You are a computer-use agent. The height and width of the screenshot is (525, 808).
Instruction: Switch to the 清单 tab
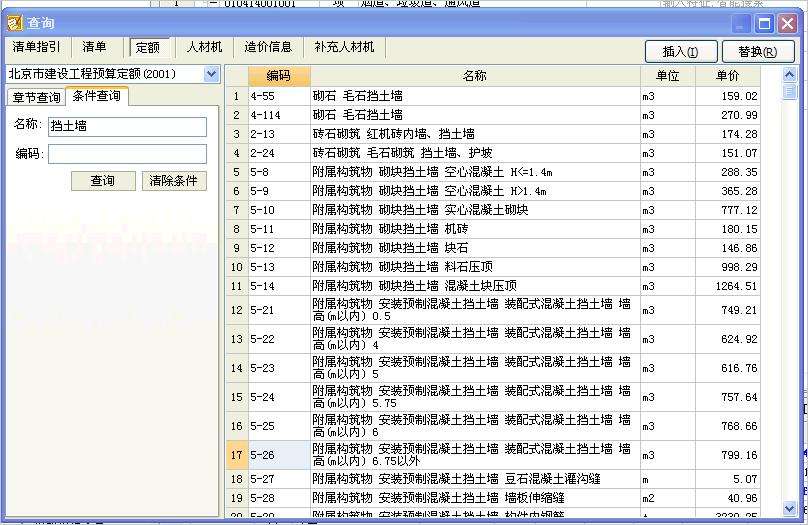(95, 47)
